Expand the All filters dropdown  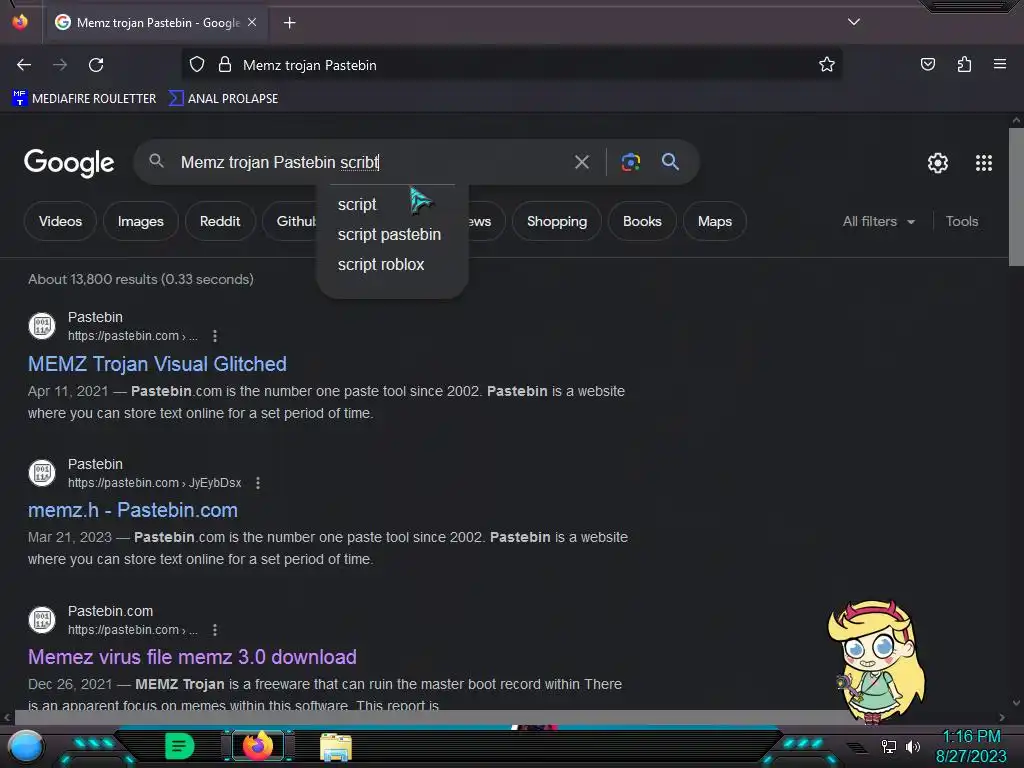click(x=878, y=221)
